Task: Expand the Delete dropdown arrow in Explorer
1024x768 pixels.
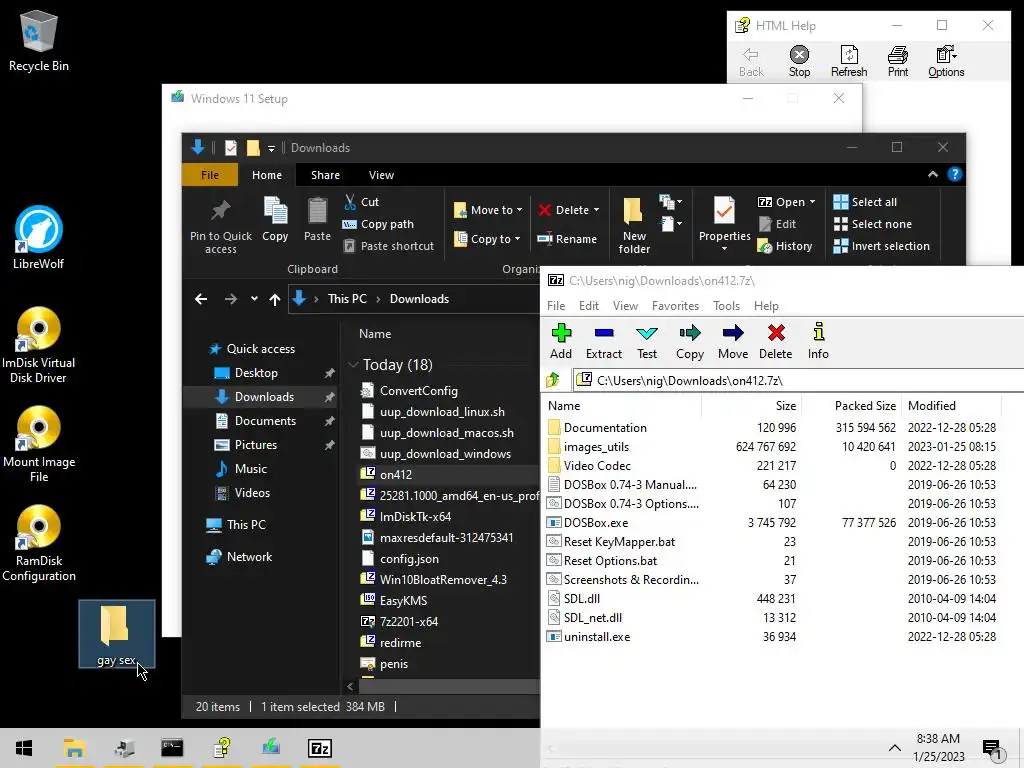Action: coord(596,210)
